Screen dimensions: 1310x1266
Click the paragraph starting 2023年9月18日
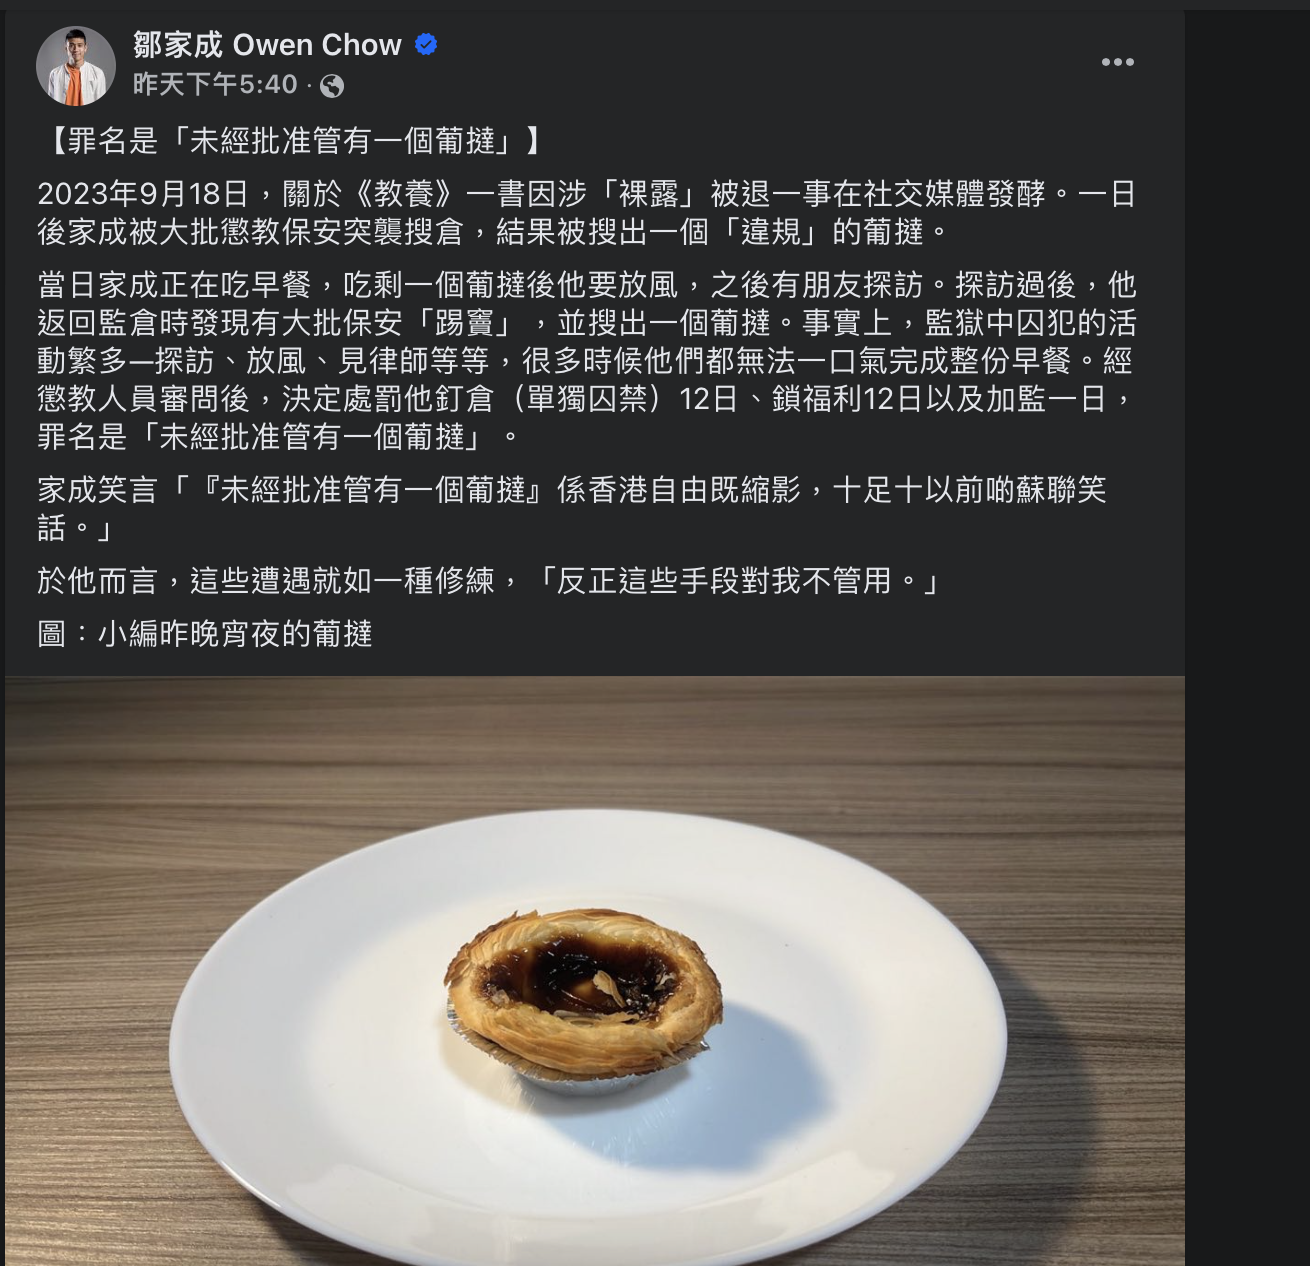click(587, 212)
